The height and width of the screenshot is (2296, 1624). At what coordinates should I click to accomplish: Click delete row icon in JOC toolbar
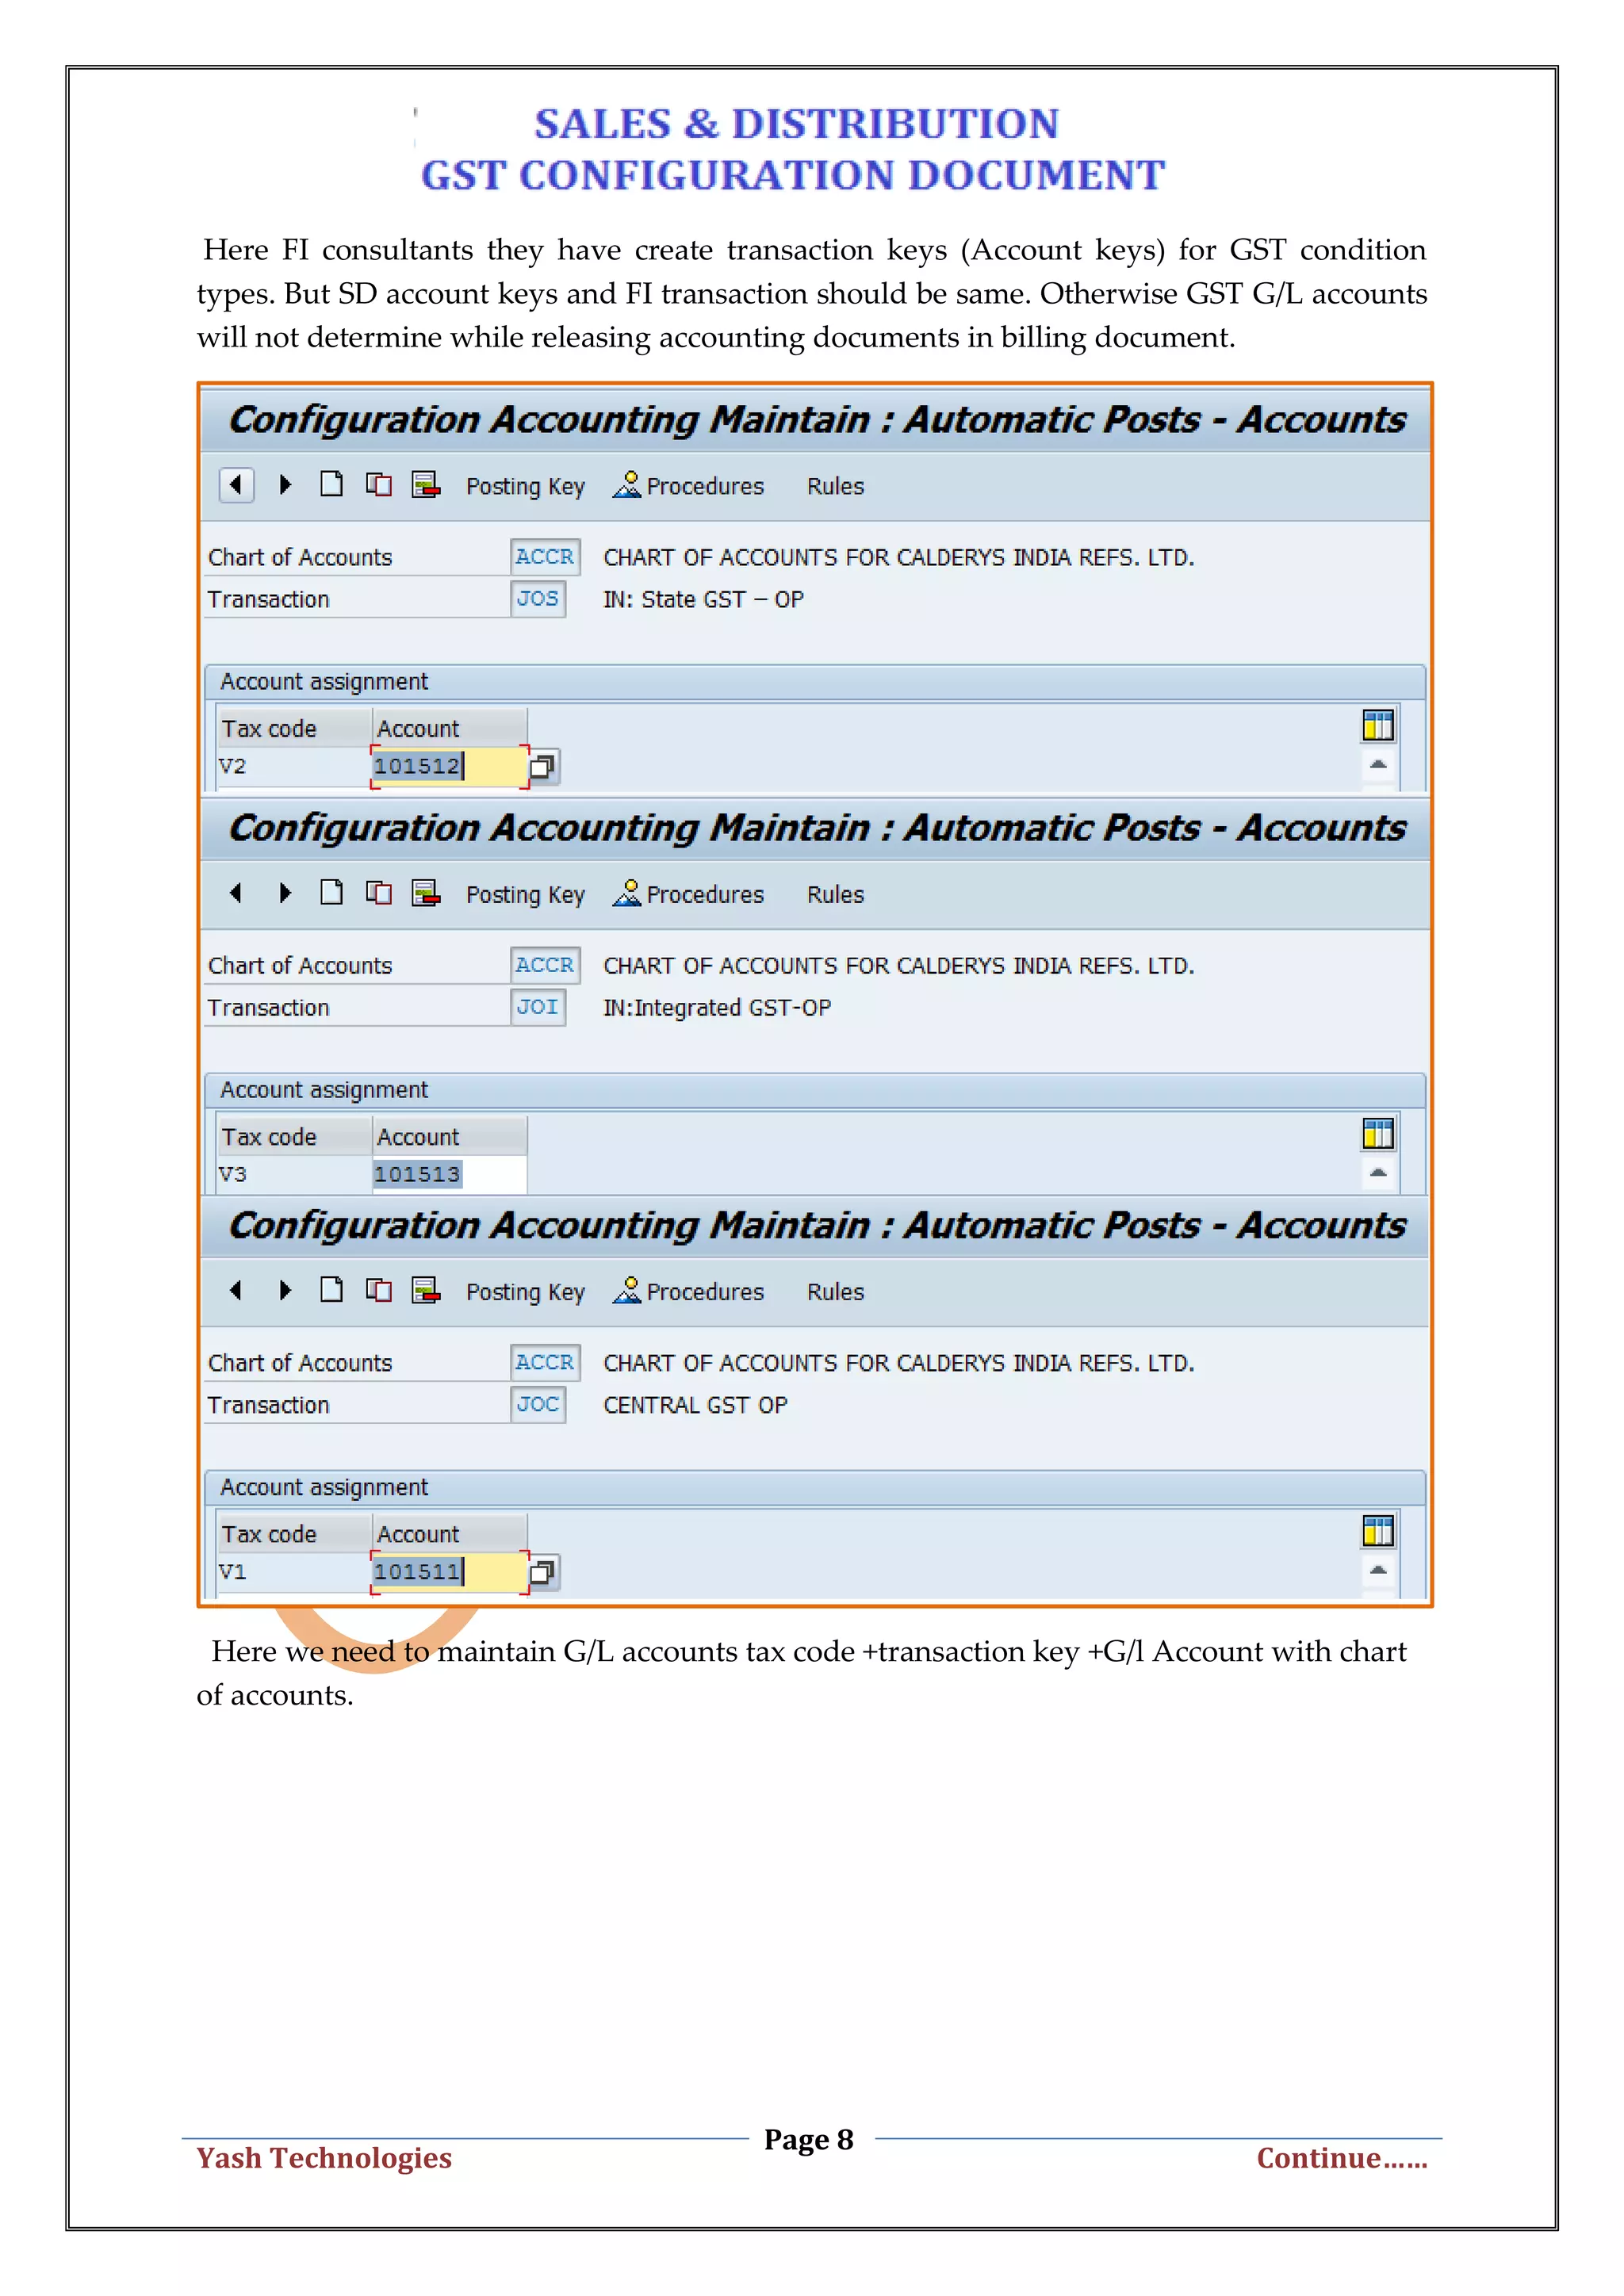click(426, 1290)
